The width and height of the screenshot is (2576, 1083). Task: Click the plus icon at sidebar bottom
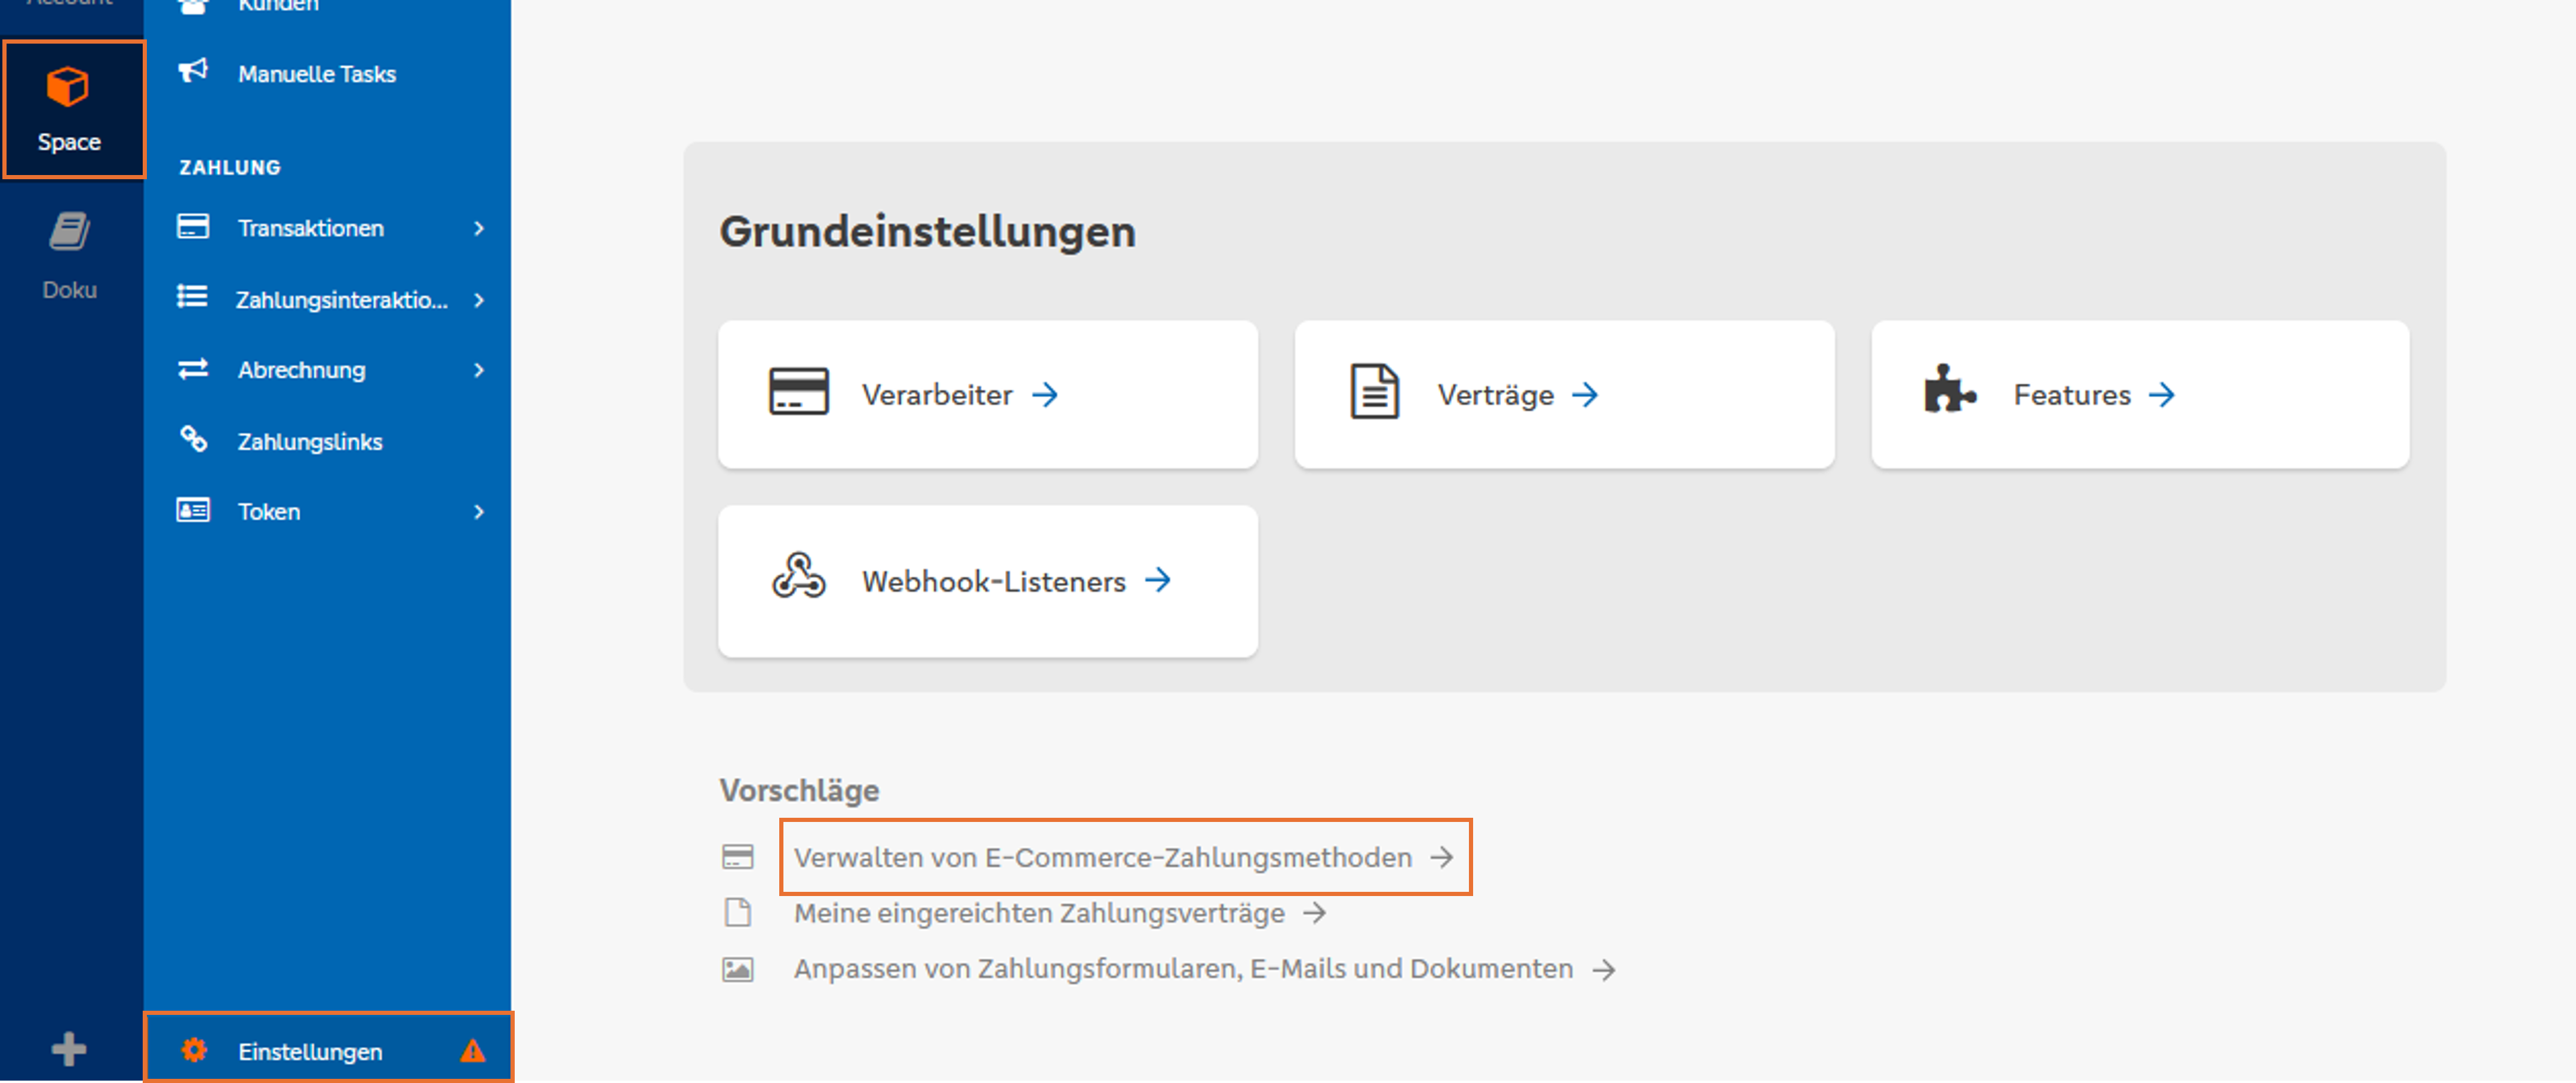[69, 1049]
